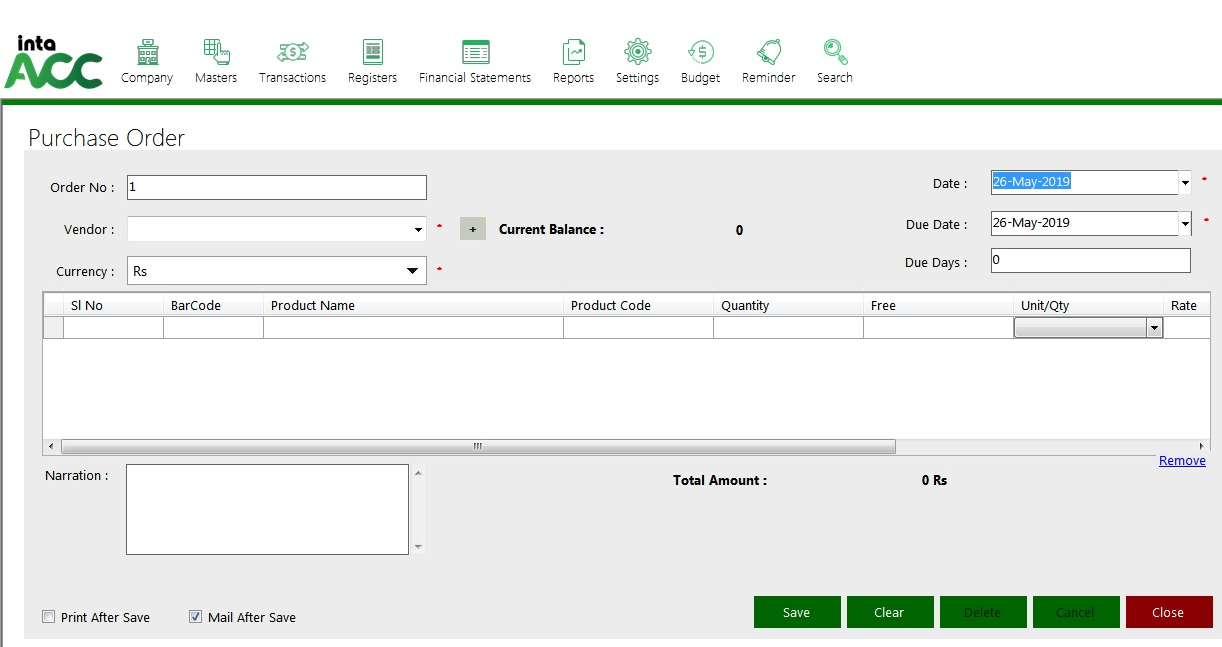Expand the Vendor dropdown
This screenshot has height=647, width=1222.
pyautogui.click(x=418, y=230)
